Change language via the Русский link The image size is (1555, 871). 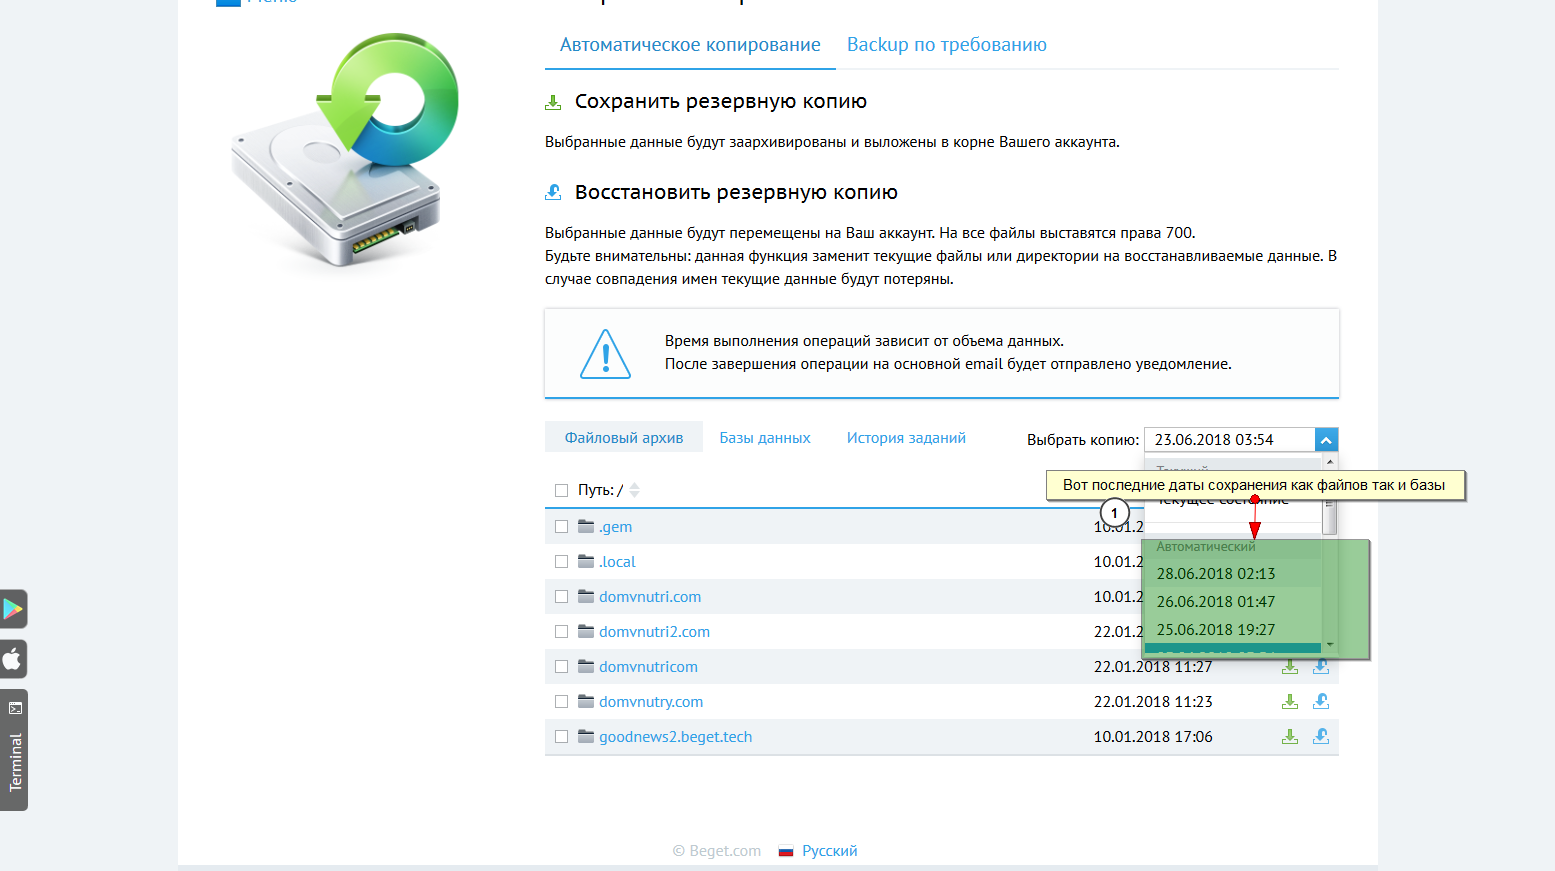829,851
